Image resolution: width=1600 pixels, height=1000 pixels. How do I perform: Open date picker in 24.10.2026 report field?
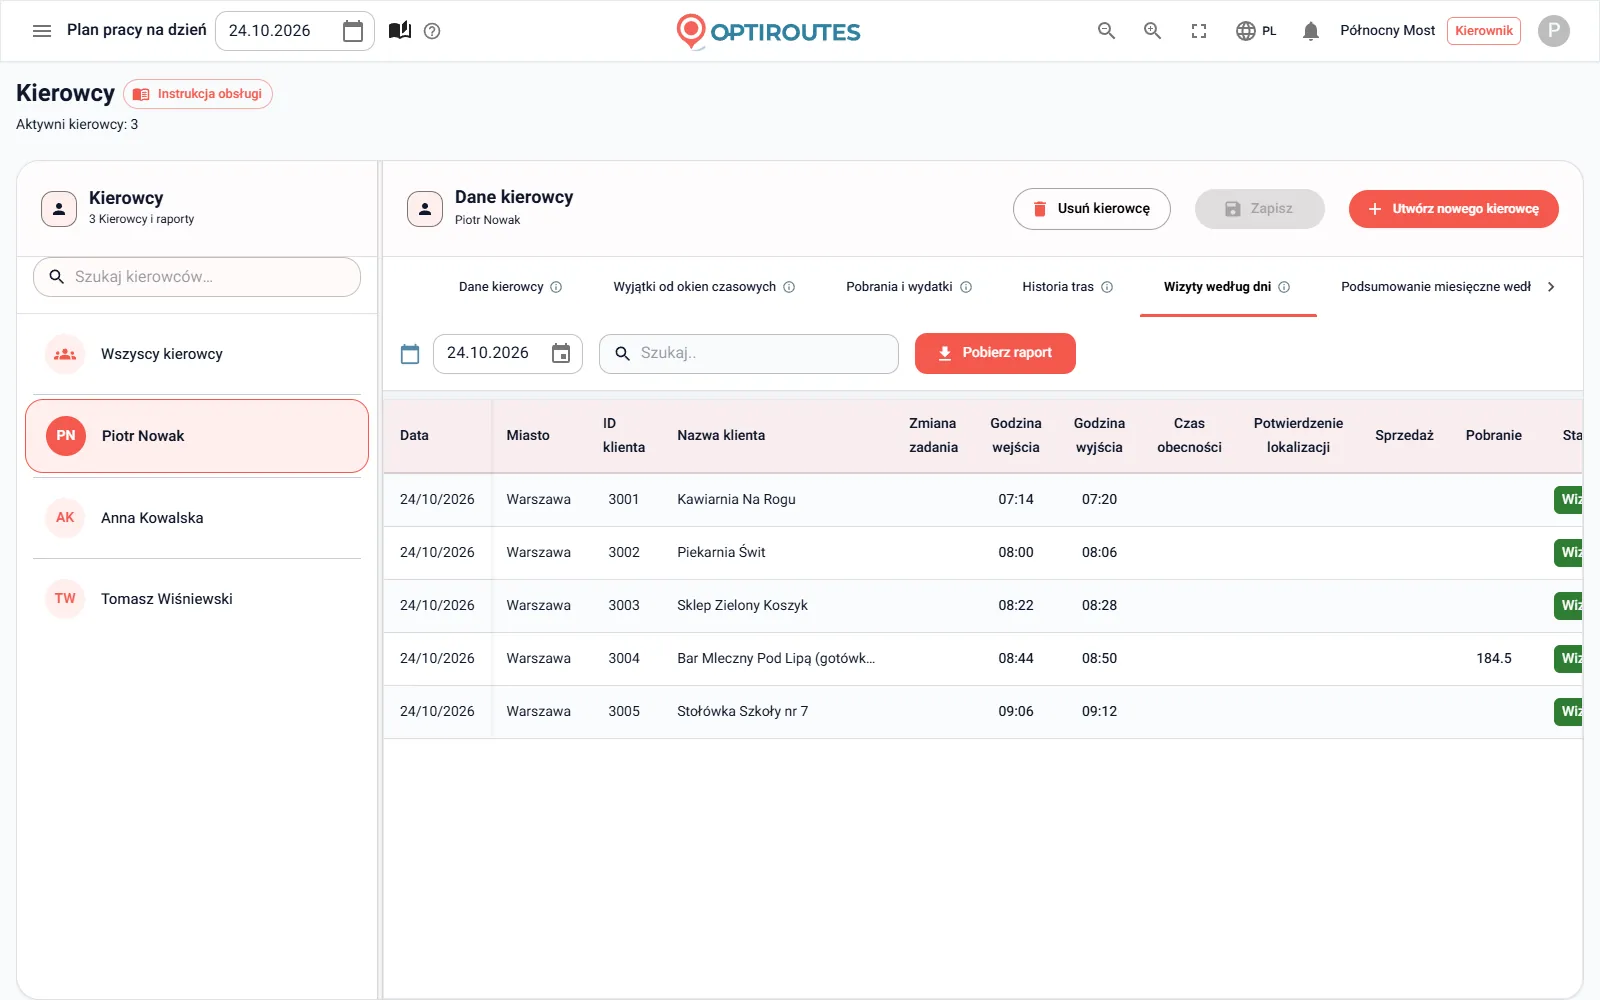(x=561, y=353)
